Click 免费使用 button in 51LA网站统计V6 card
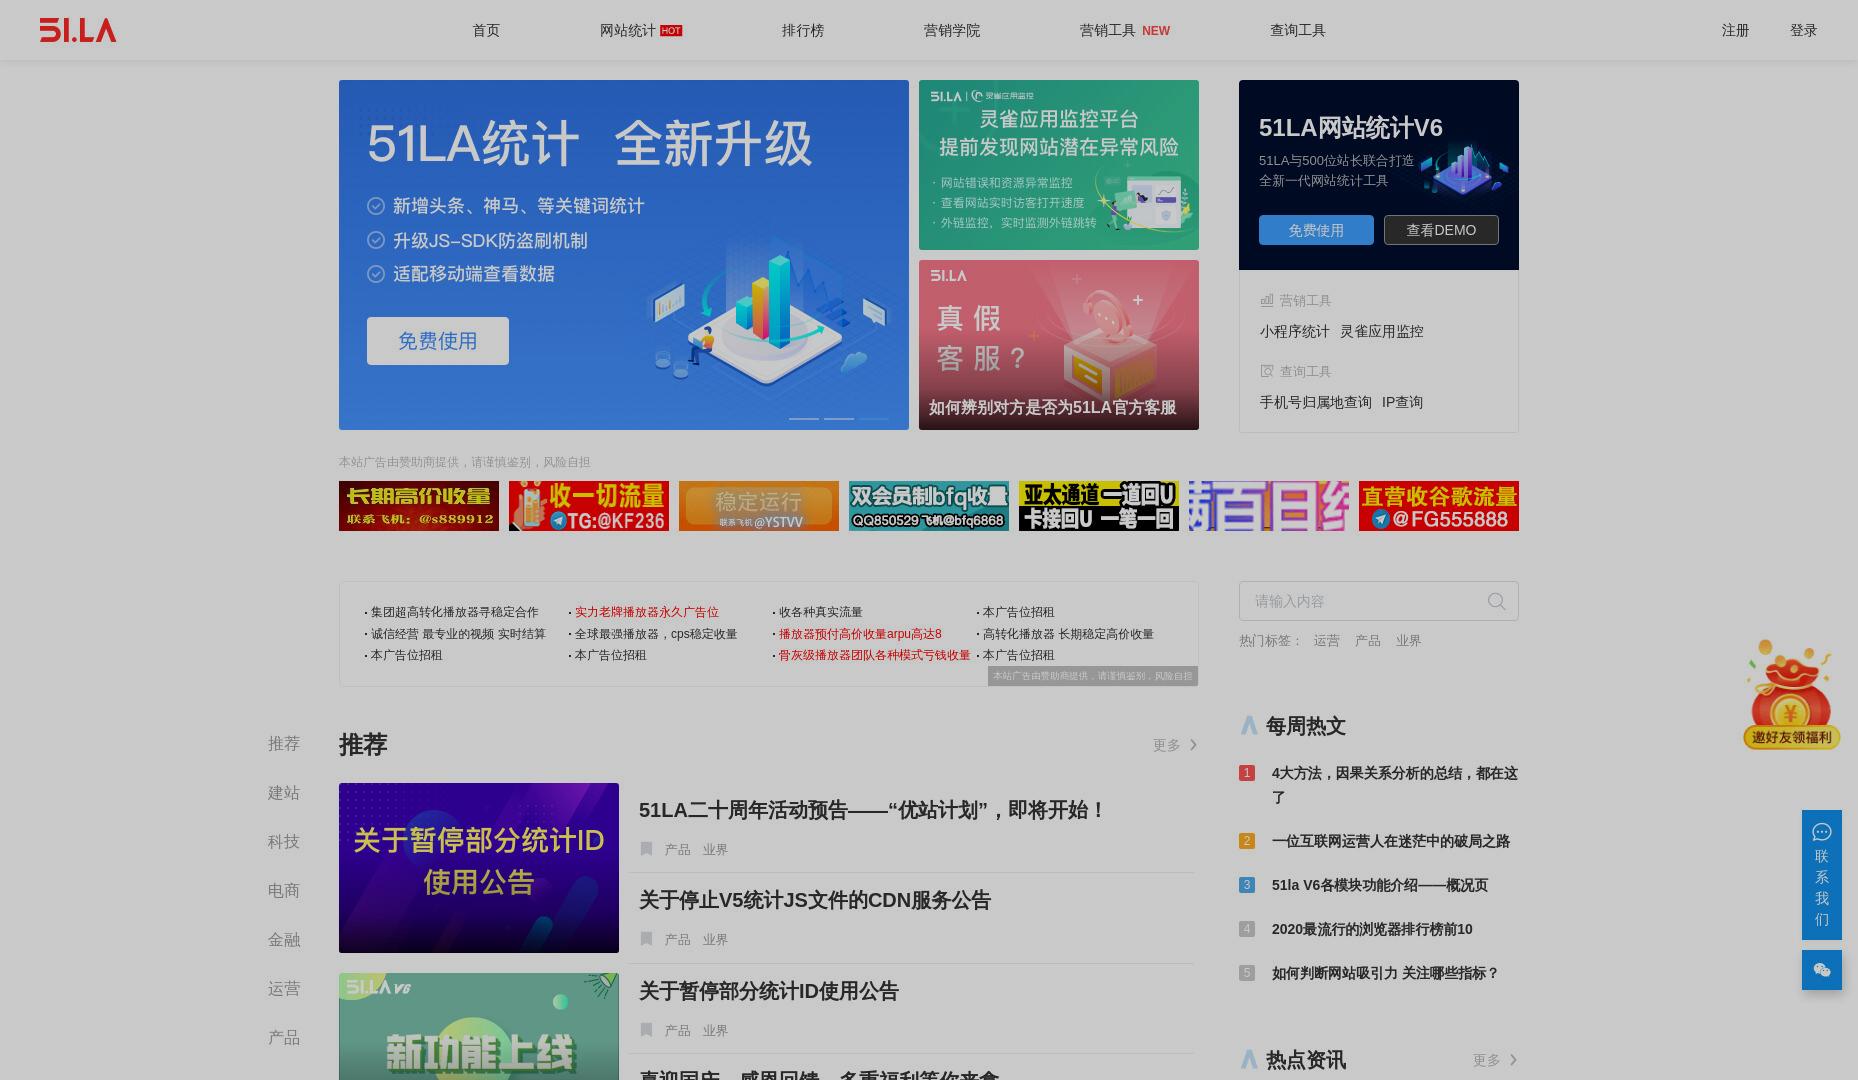 (x=1316, y=230)
